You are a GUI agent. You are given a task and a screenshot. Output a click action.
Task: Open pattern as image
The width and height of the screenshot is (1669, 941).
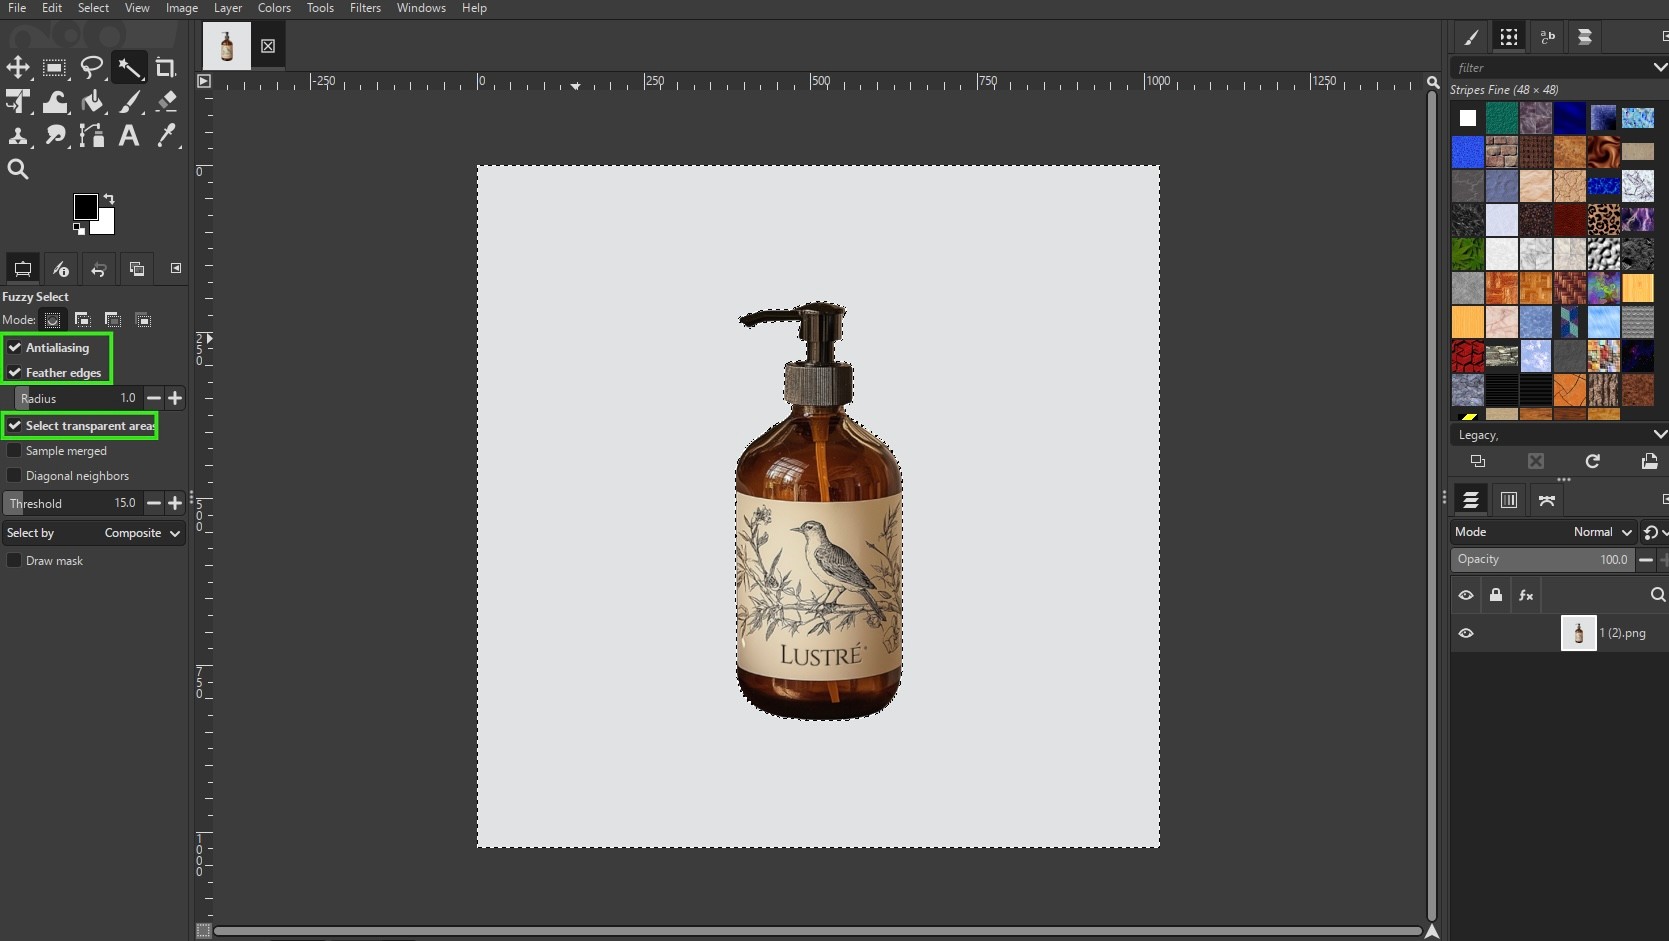(x=1650, y=461)
